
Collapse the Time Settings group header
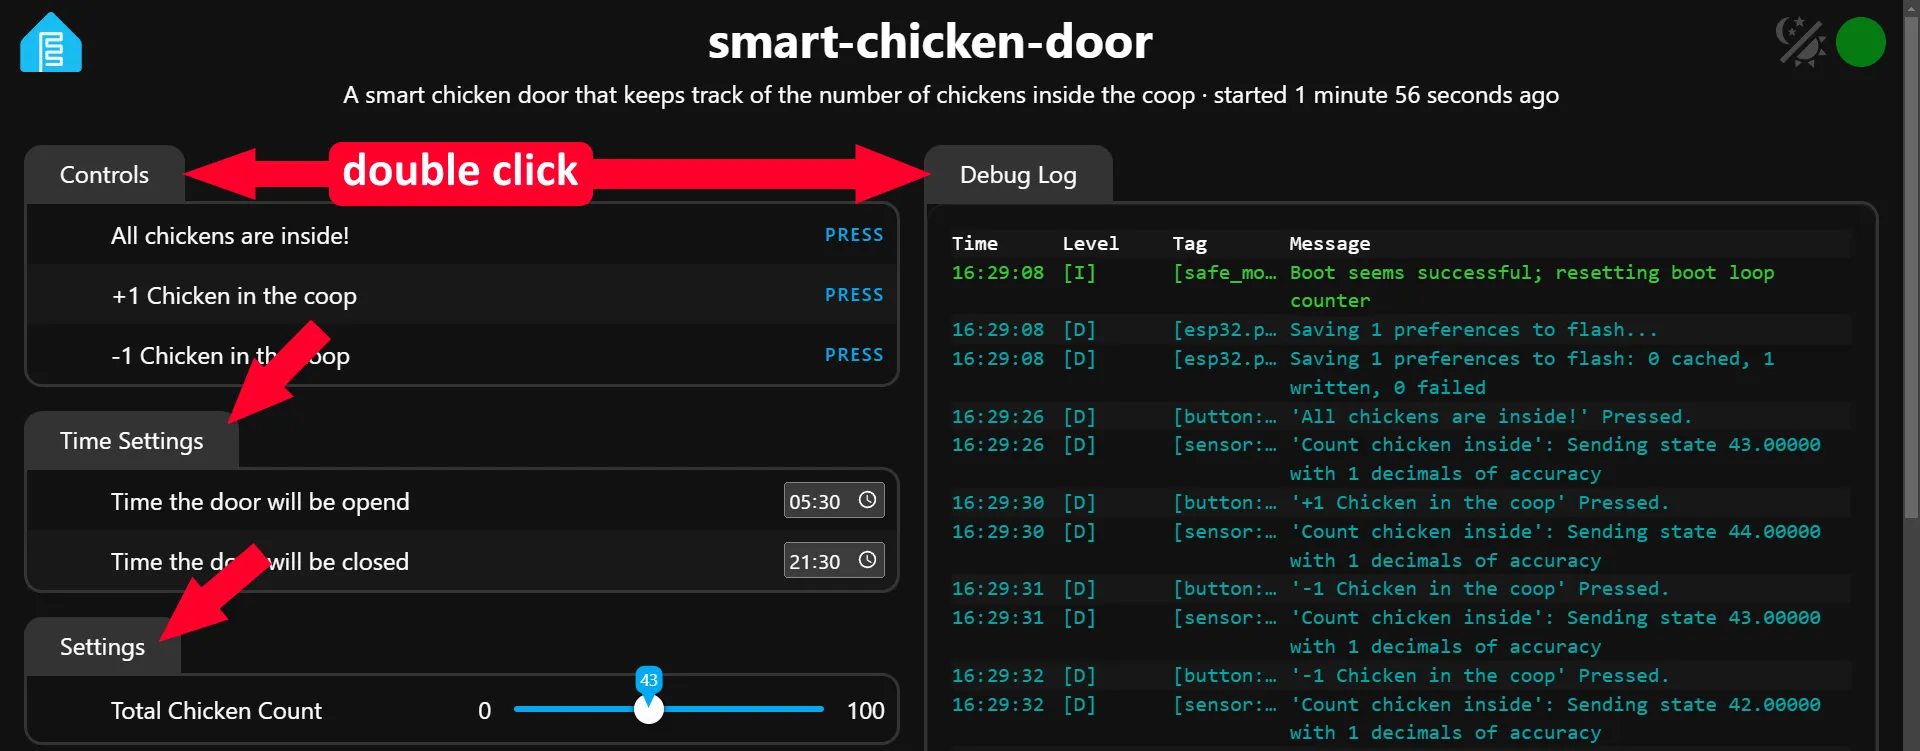[131, 441]
